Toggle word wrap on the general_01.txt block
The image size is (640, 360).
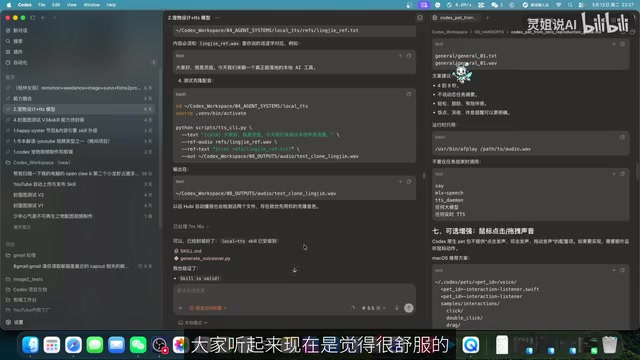click(x=613, y=44)
